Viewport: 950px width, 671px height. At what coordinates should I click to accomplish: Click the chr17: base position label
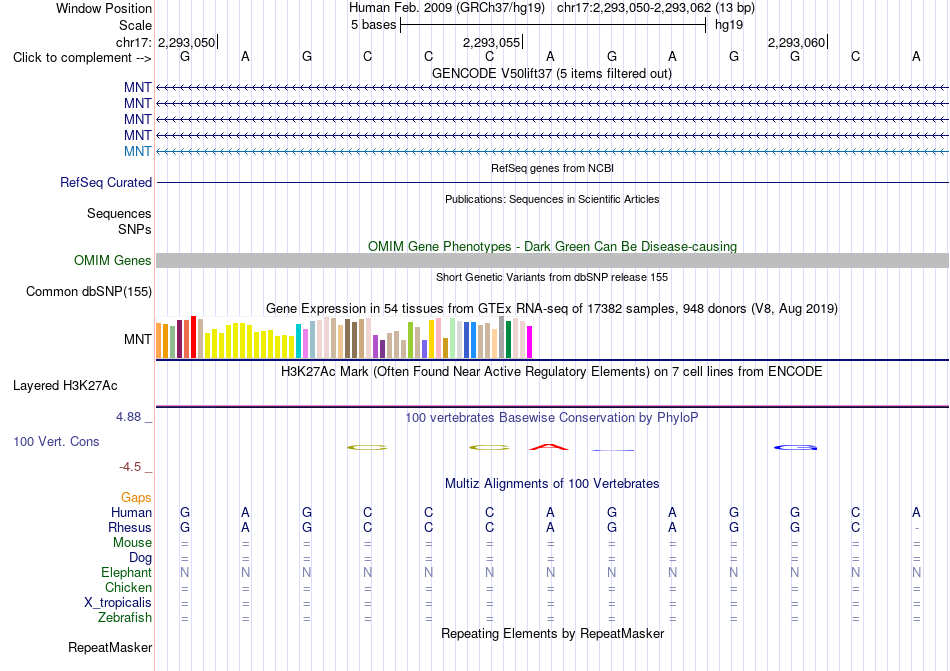tap(134, 42)
